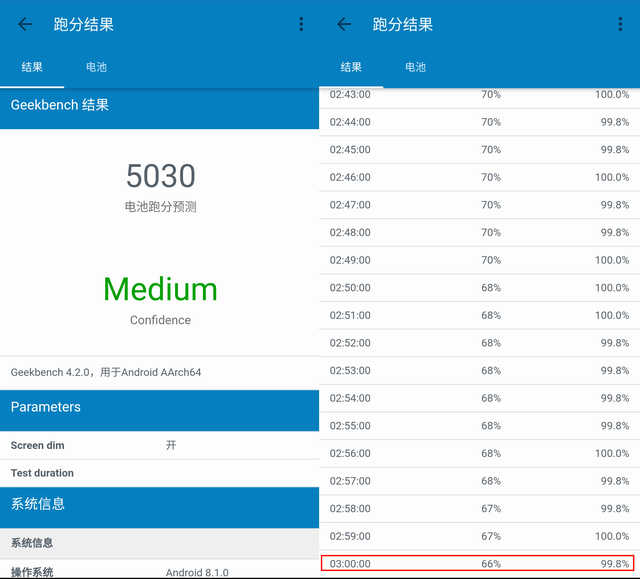Select the 02:45:00 row
640x579 pixels.
click(480, 150)
